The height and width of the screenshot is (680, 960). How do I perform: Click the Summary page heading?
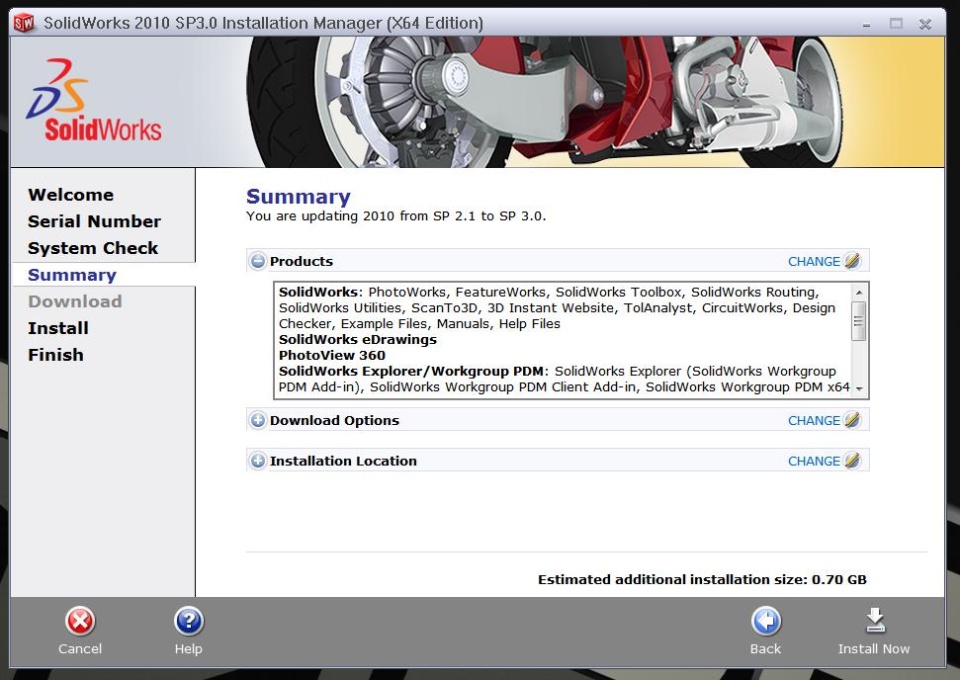pos(298,196)
